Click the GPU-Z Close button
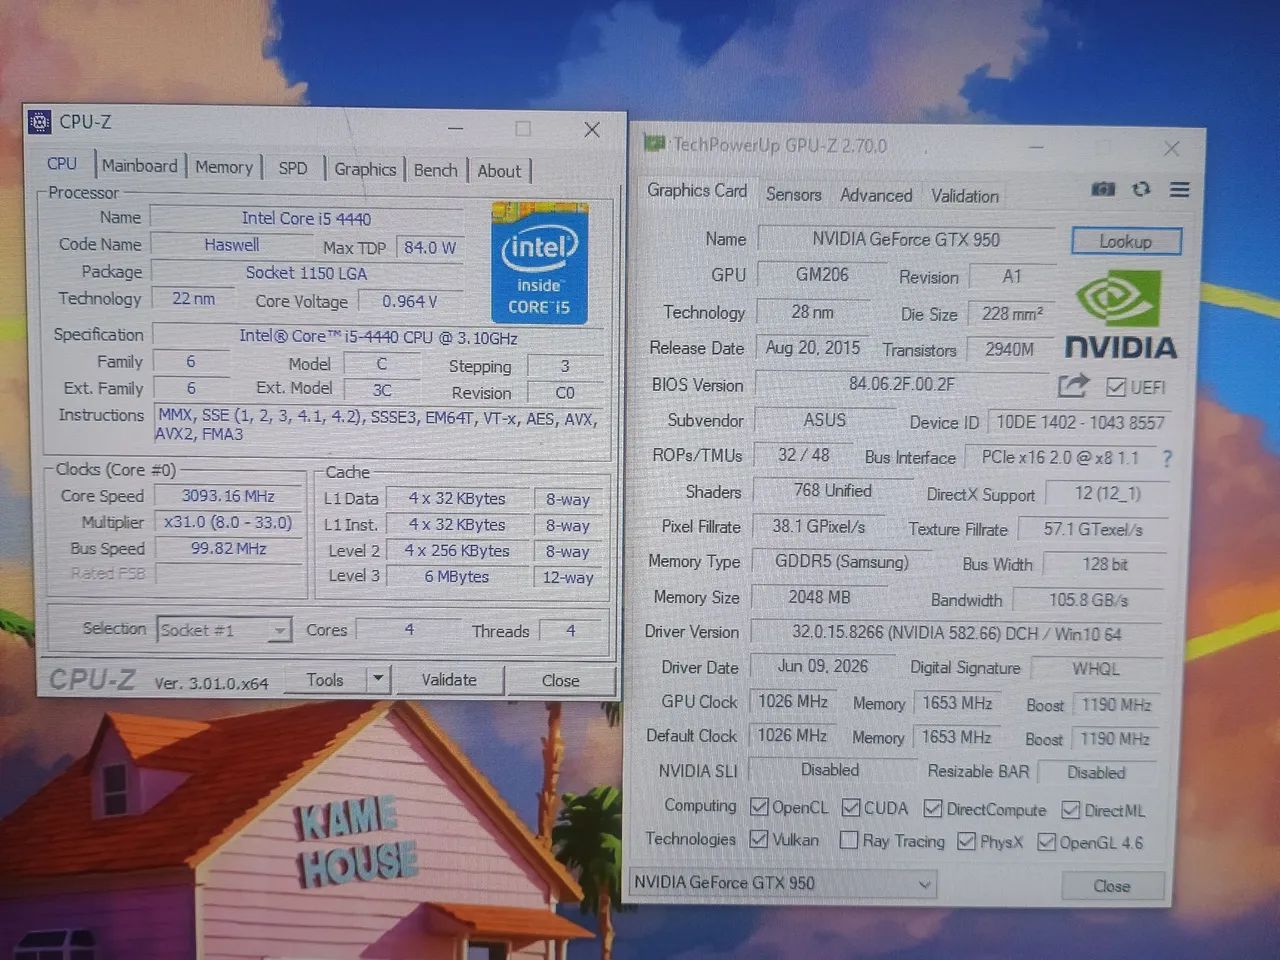The height and width of the screenshot is (960, 1280). click(x=1112, y=886)
